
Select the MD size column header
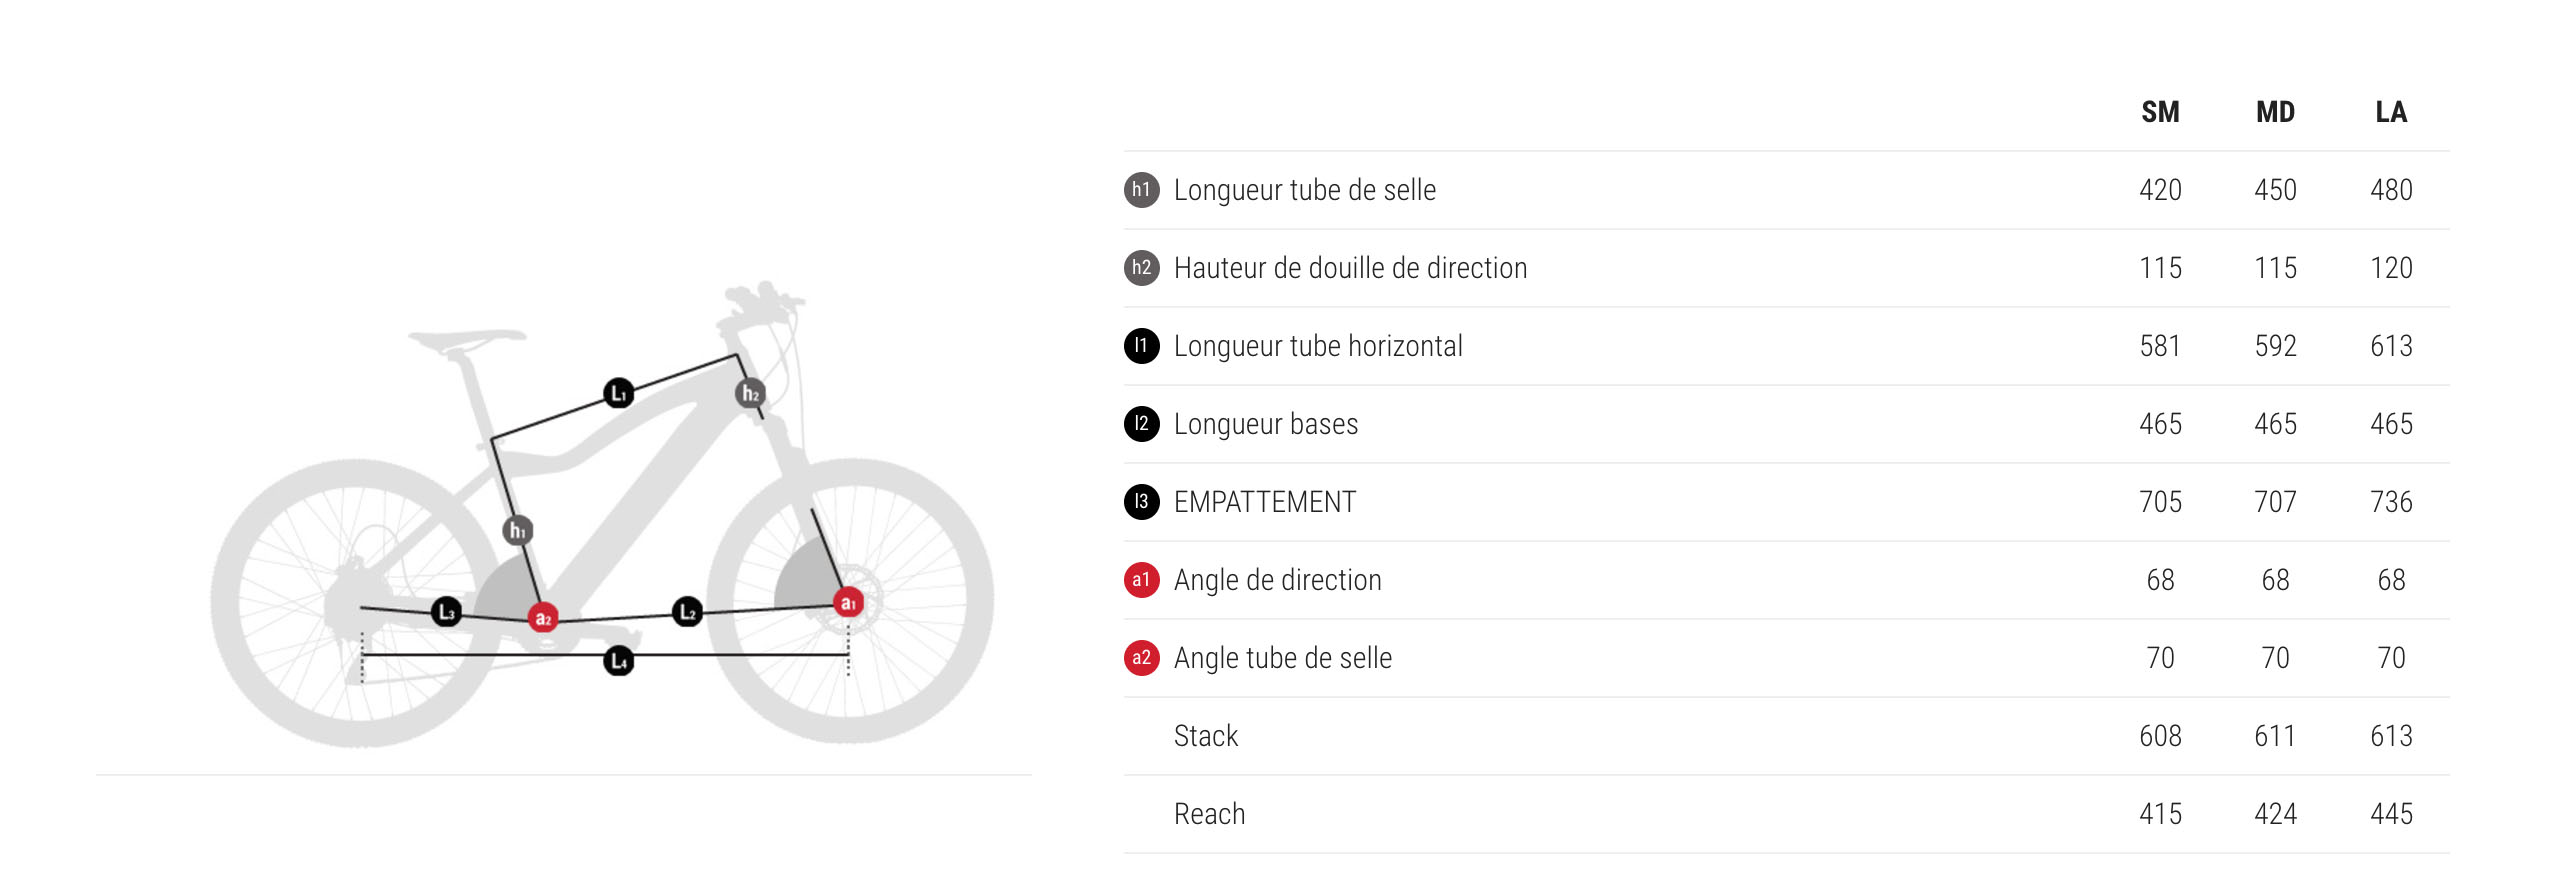click(x=2275, y=112)
